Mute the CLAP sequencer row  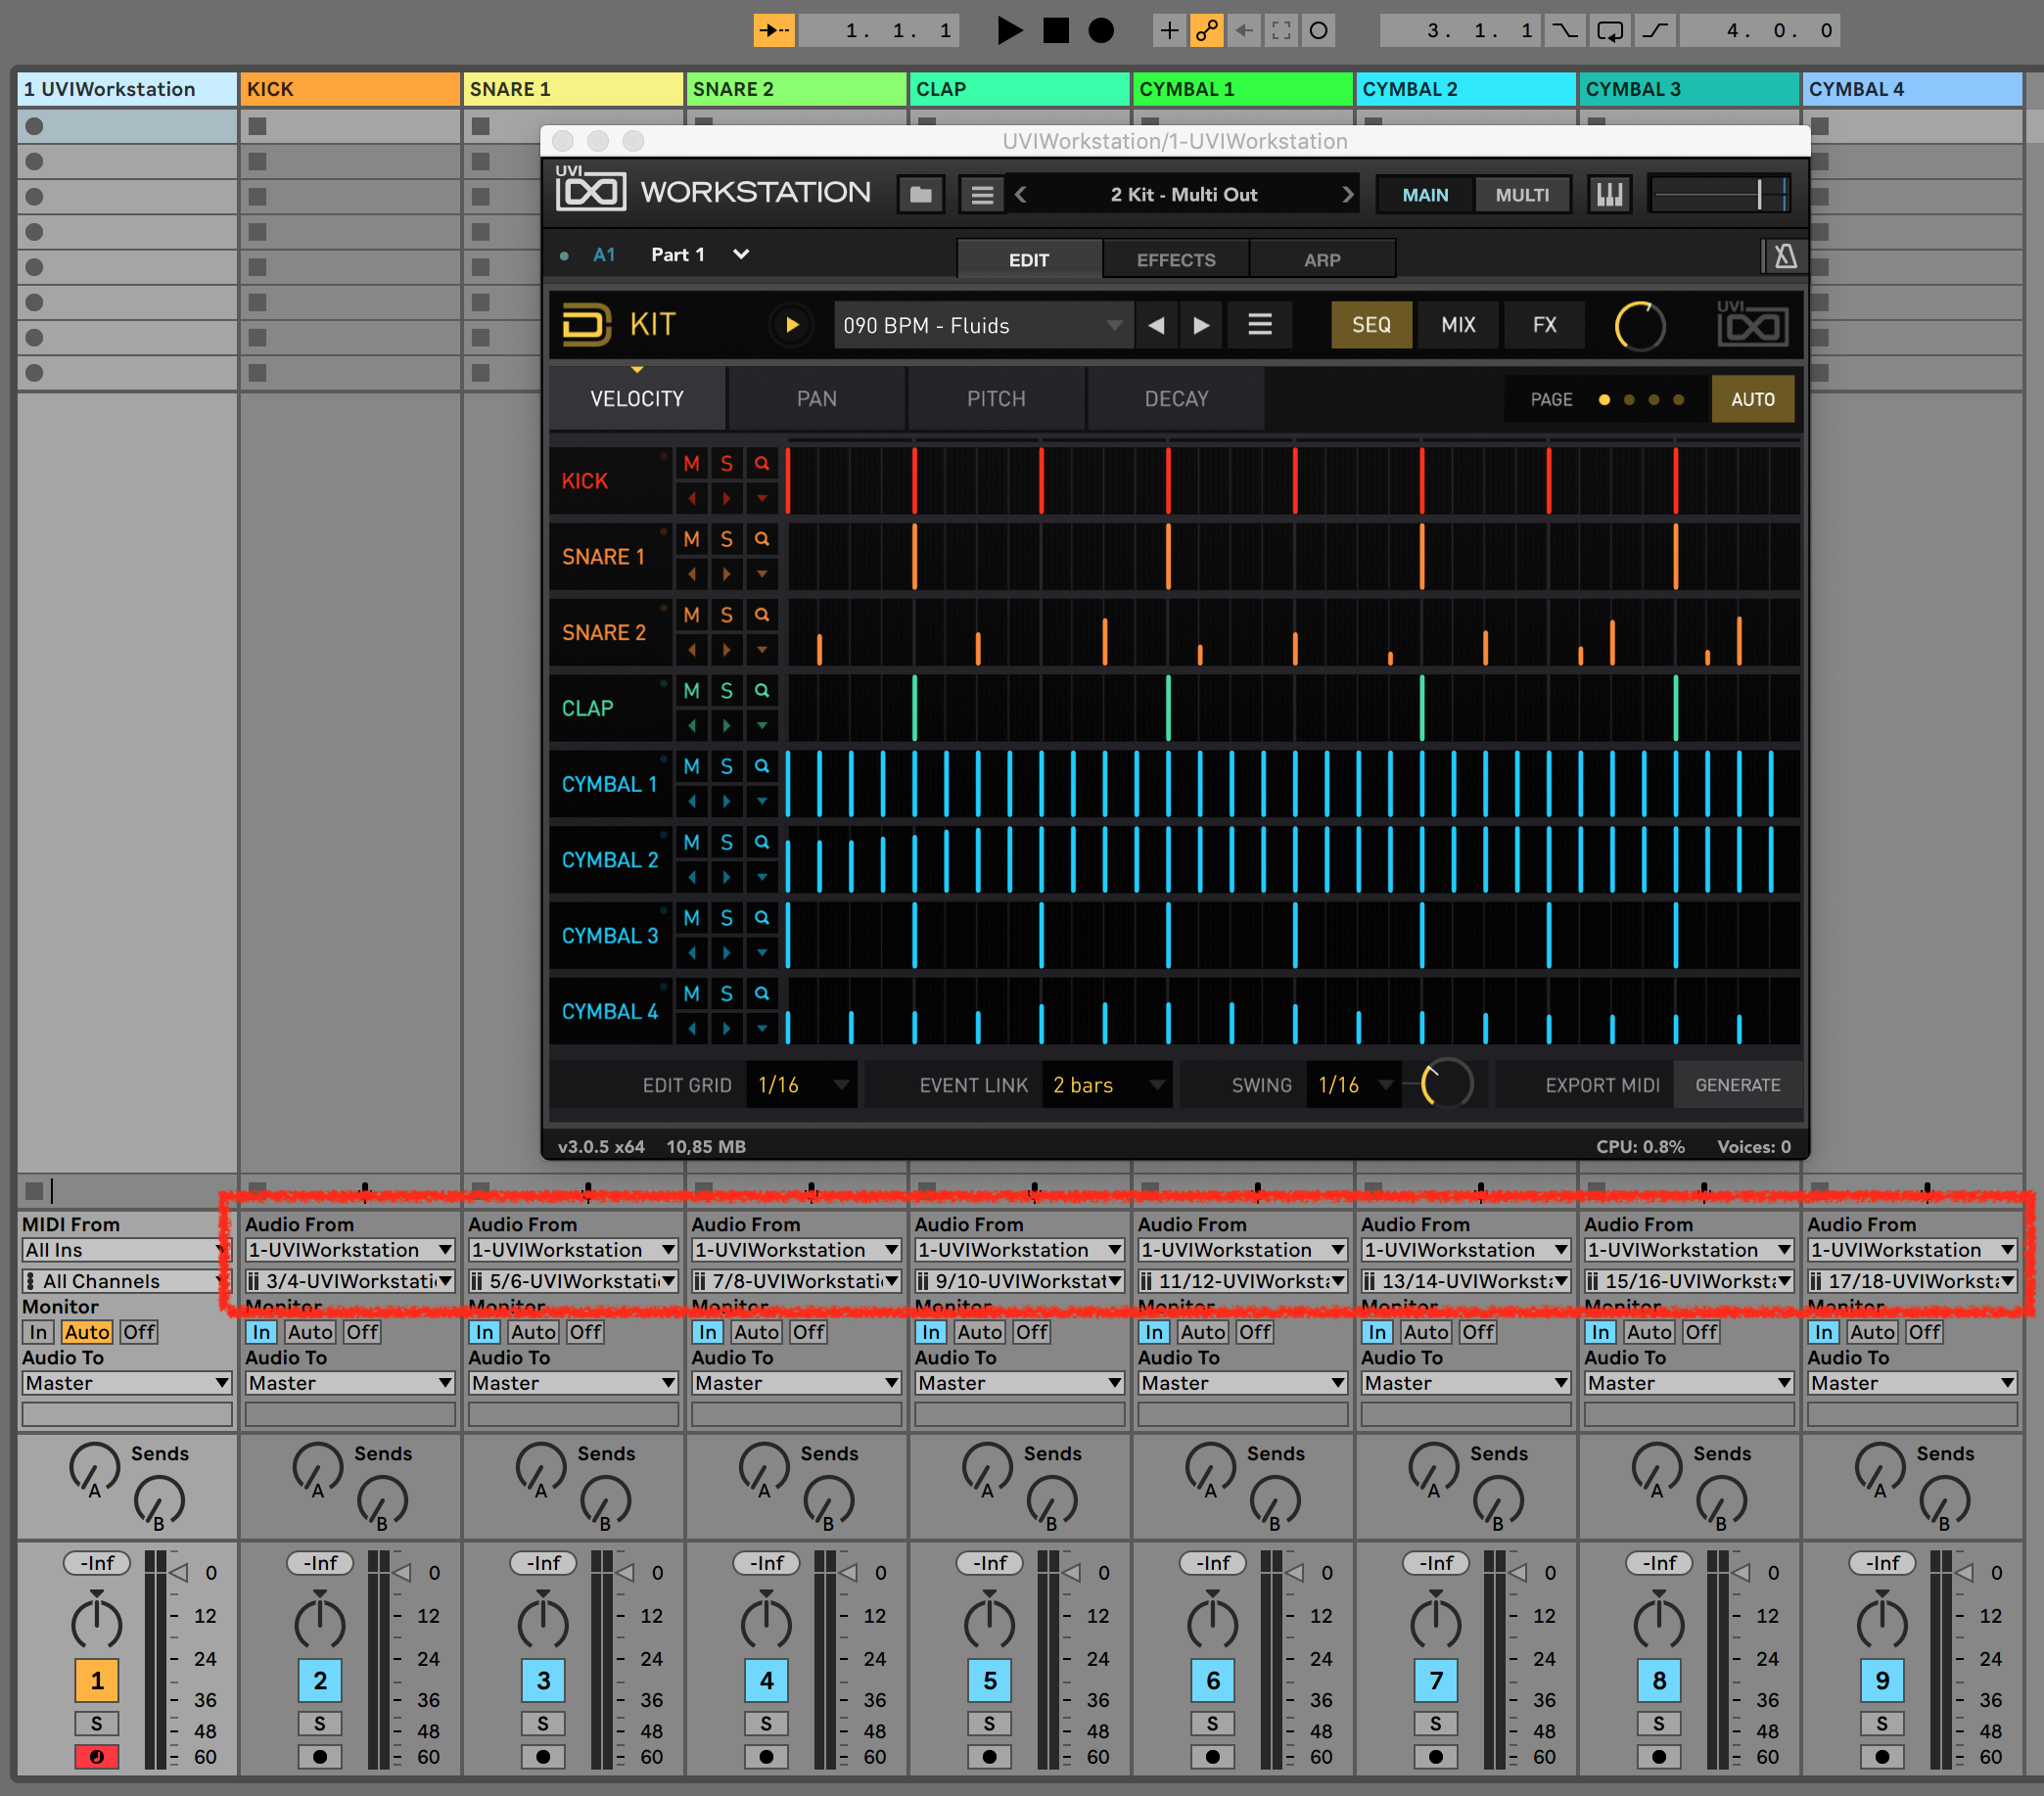pos(691,691)
